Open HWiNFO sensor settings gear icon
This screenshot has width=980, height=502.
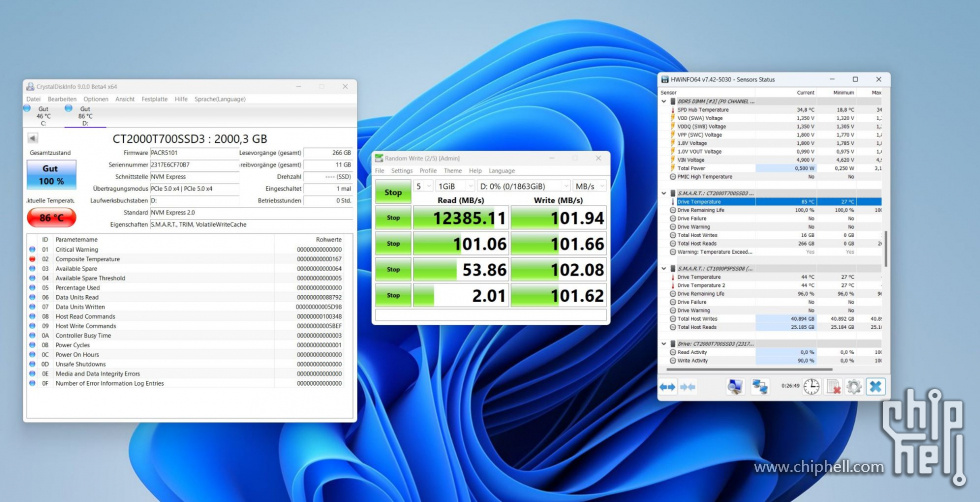tap(854, 386)
